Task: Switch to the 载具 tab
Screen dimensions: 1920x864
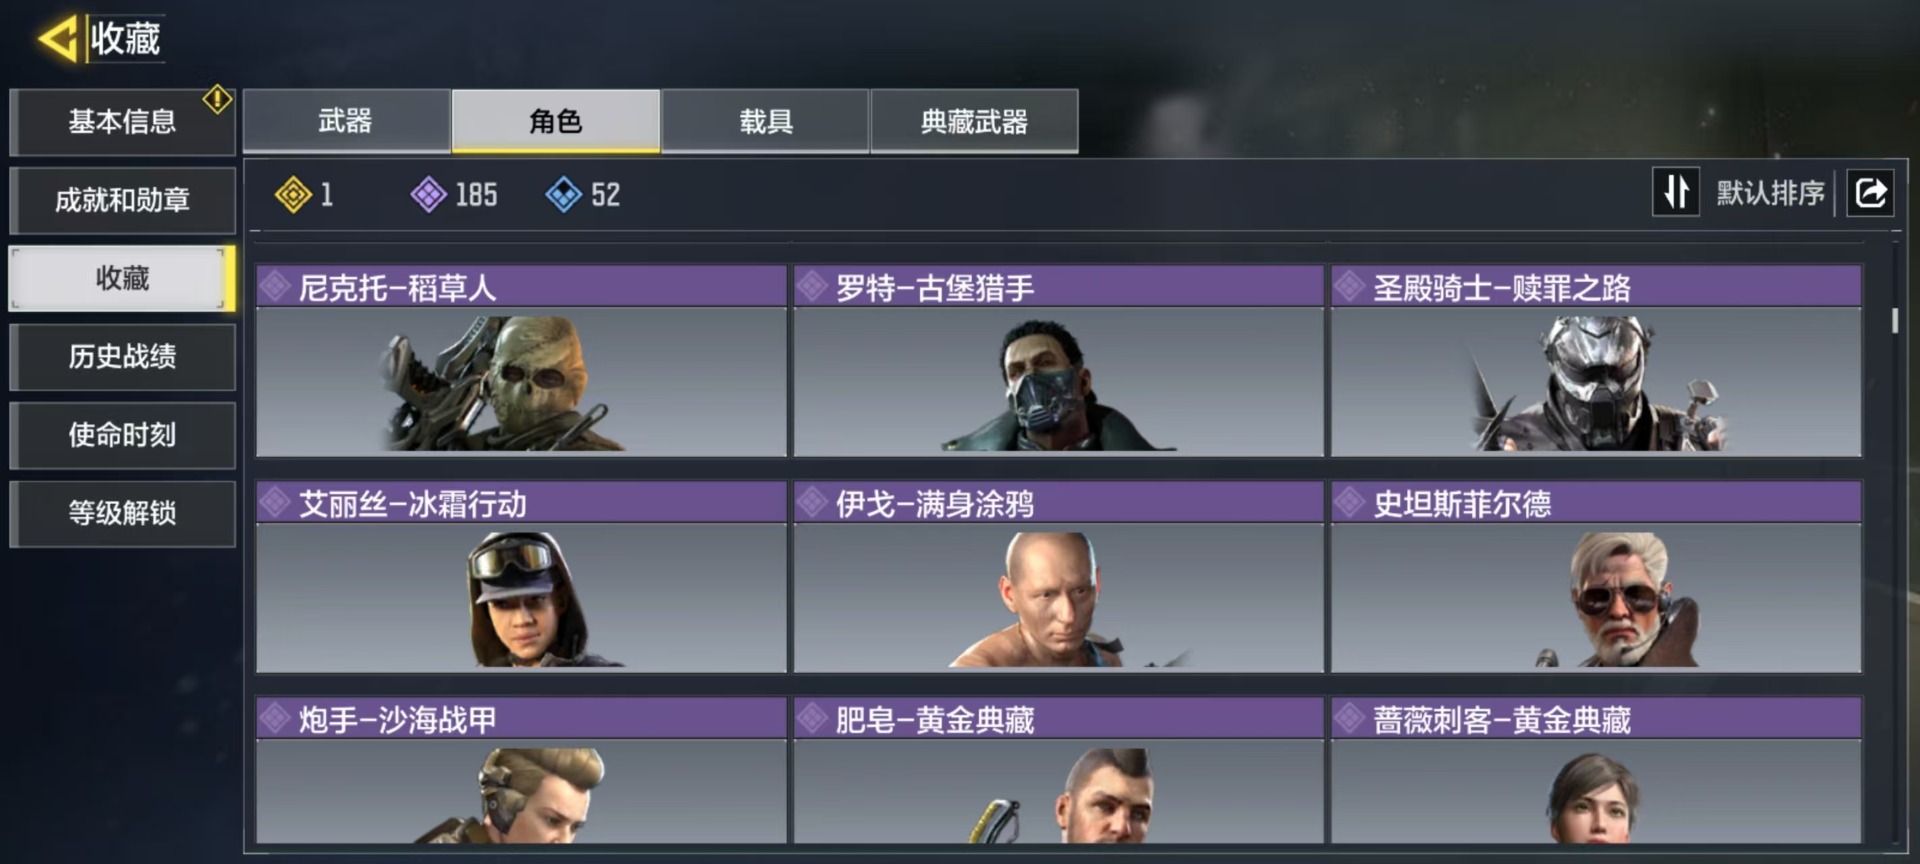Action: click(765, 121)
